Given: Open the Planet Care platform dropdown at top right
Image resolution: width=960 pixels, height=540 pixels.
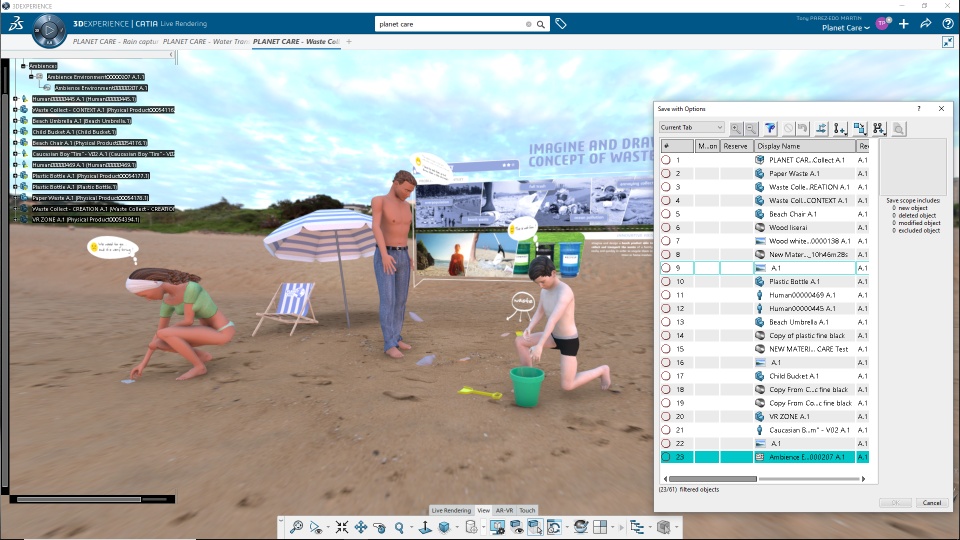Looking at the screenshot, I should coord(846,28).
